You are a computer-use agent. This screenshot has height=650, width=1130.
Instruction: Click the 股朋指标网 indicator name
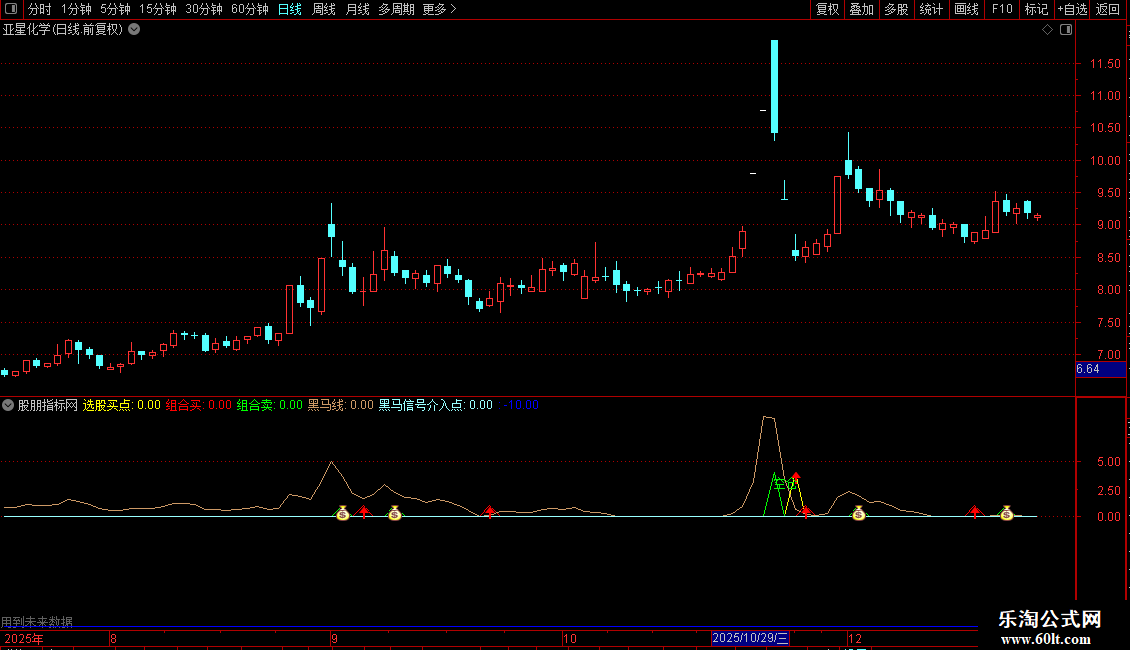pyautogui.click(x=48, y=405)
